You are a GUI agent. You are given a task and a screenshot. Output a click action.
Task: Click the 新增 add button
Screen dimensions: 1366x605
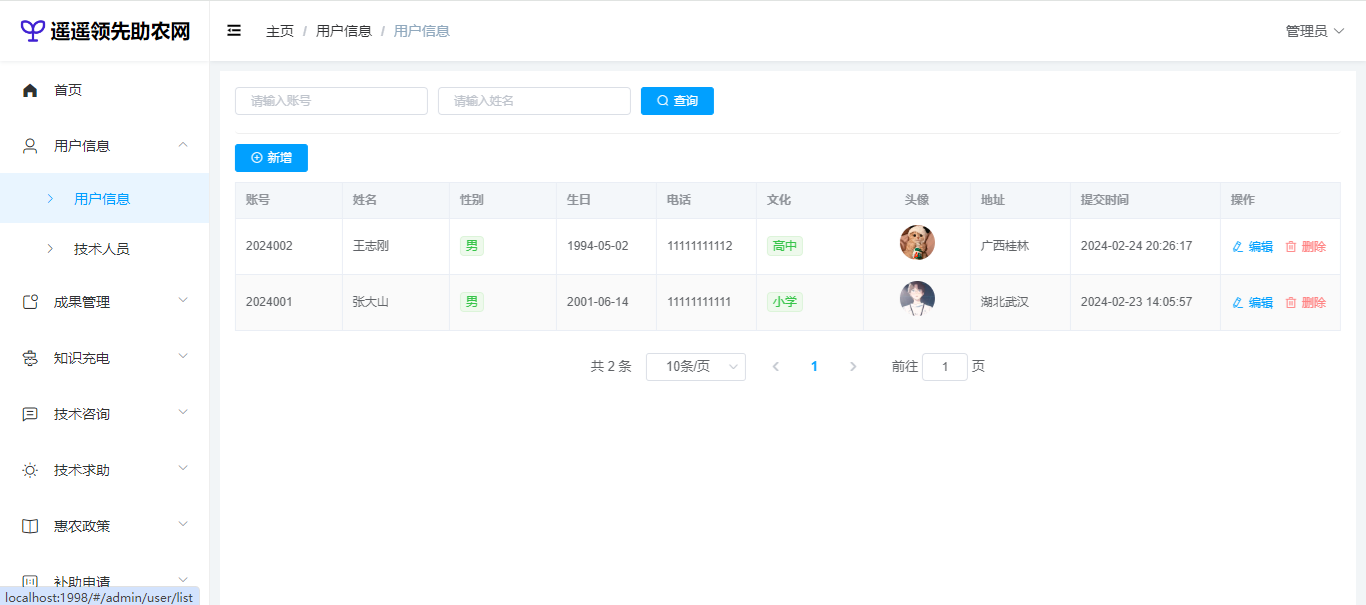[271, 158]
